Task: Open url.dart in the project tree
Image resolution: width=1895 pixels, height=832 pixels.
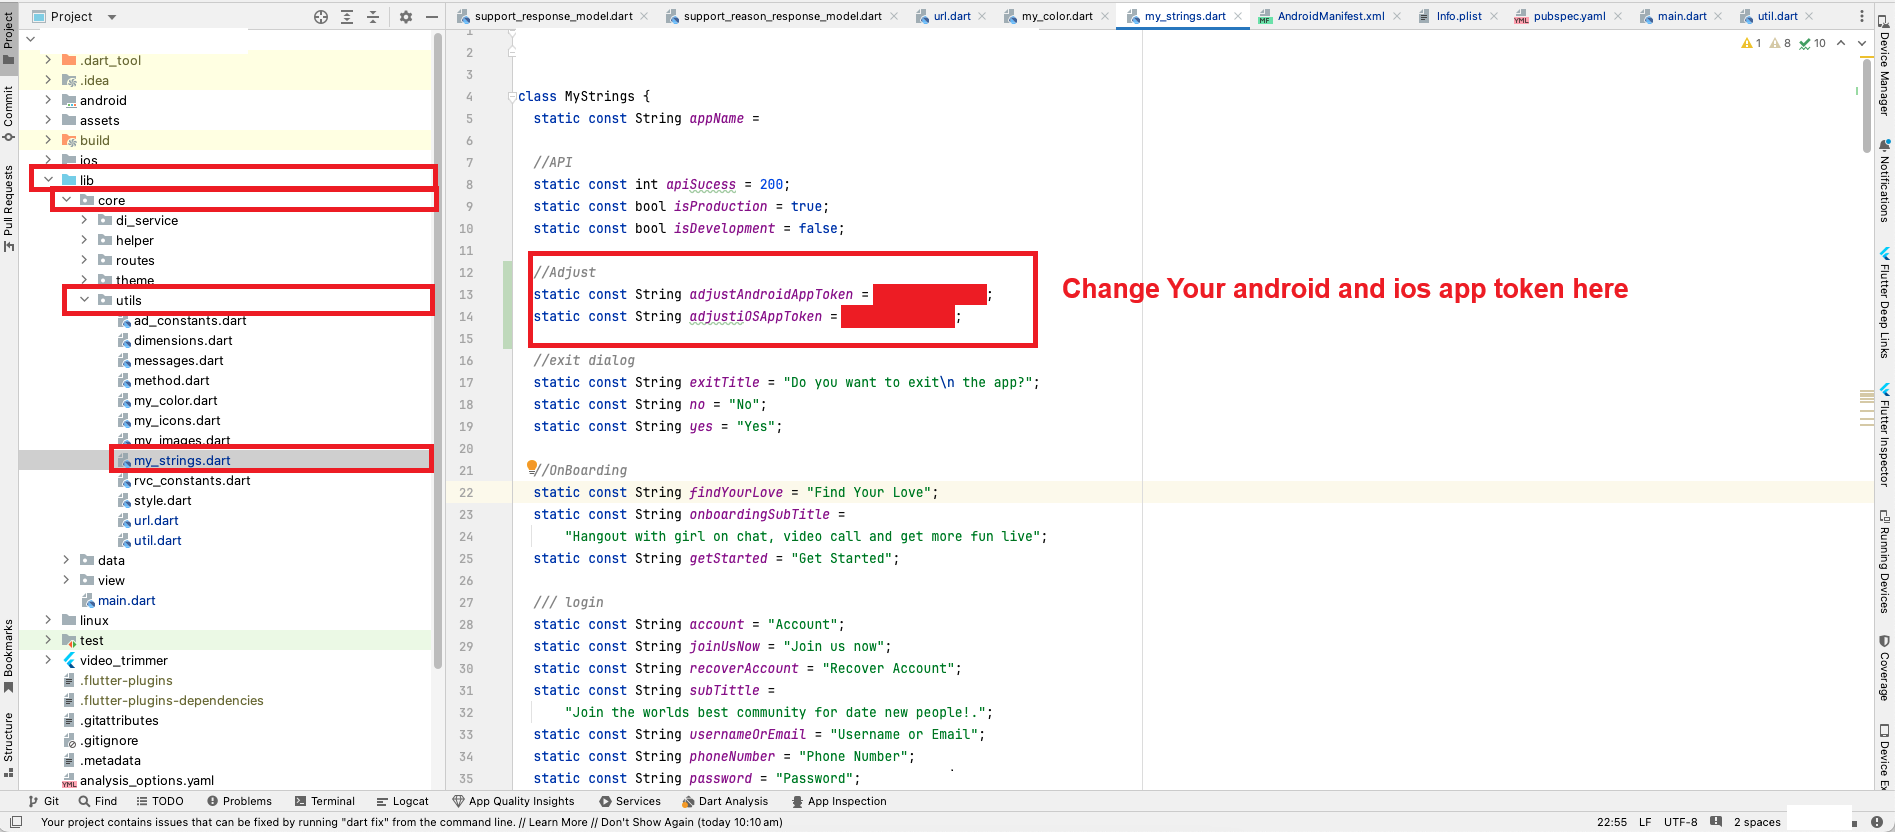Action: pos(156,520)
